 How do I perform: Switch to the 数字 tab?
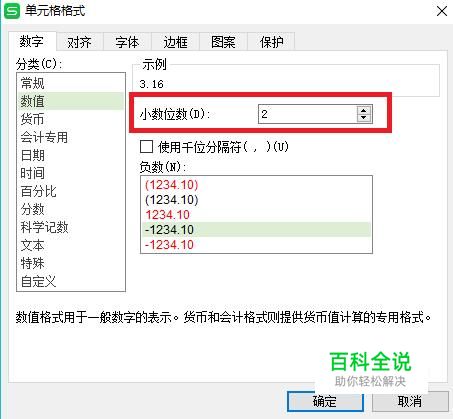coord(32,42)
